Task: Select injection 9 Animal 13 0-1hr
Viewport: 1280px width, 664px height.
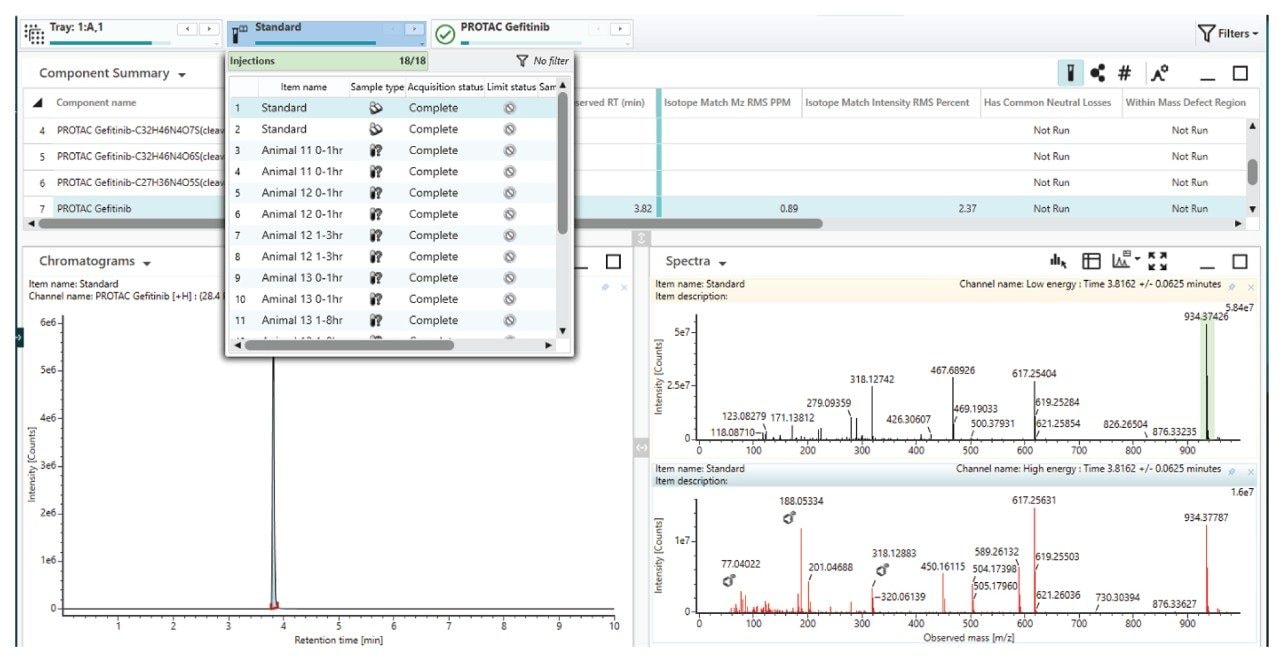Action: [393, 278]
